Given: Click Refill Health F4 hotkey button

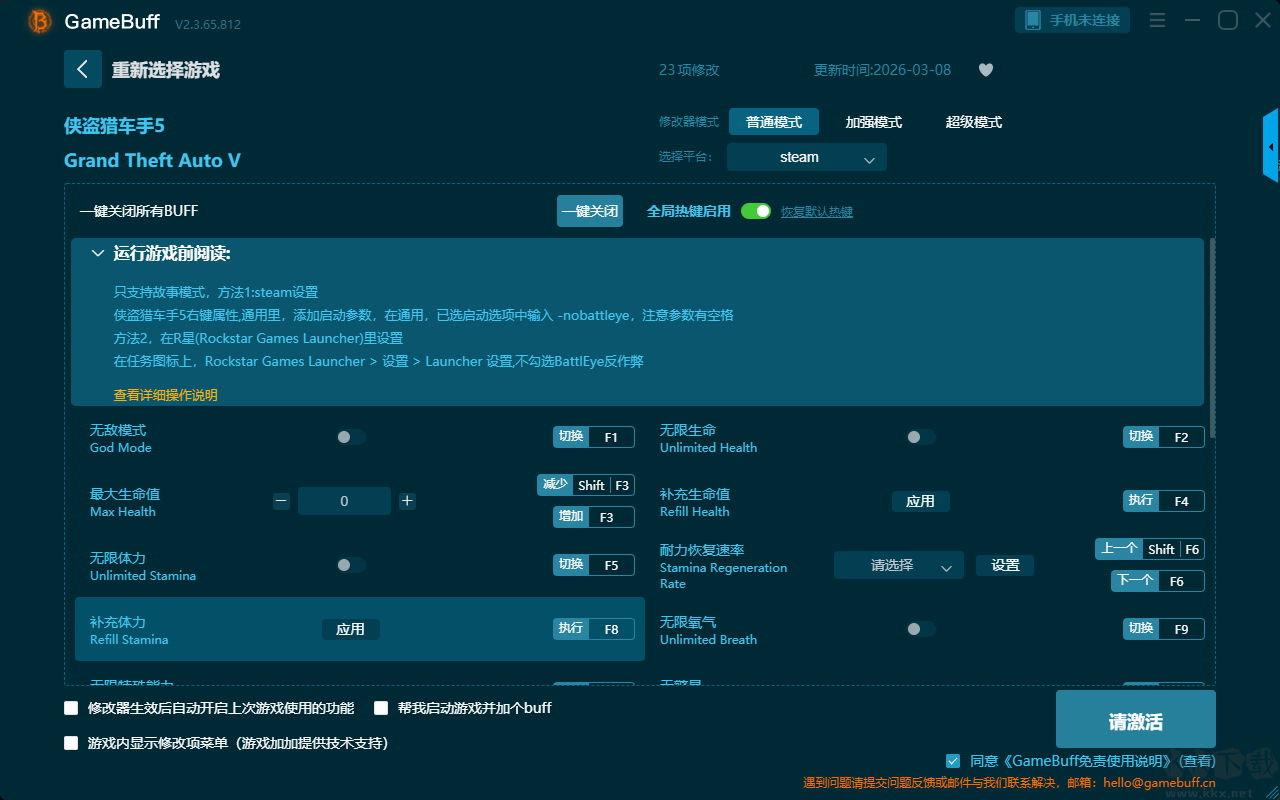Looking at the screenshot, I should point(1164,501).
